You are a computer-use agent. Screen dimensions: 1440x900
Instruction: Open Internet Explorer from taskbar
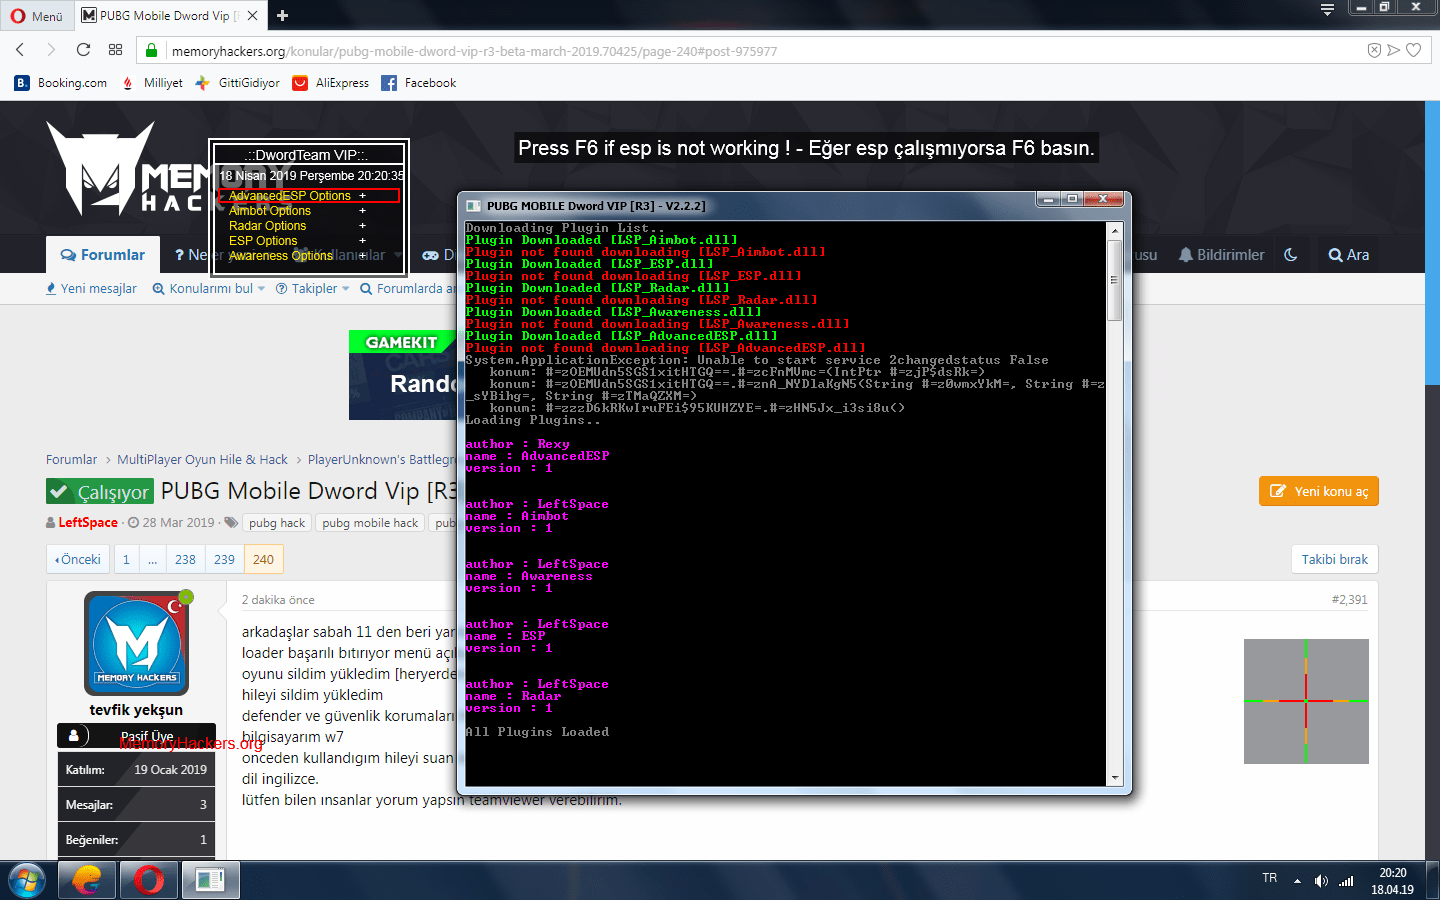[86, 880]
